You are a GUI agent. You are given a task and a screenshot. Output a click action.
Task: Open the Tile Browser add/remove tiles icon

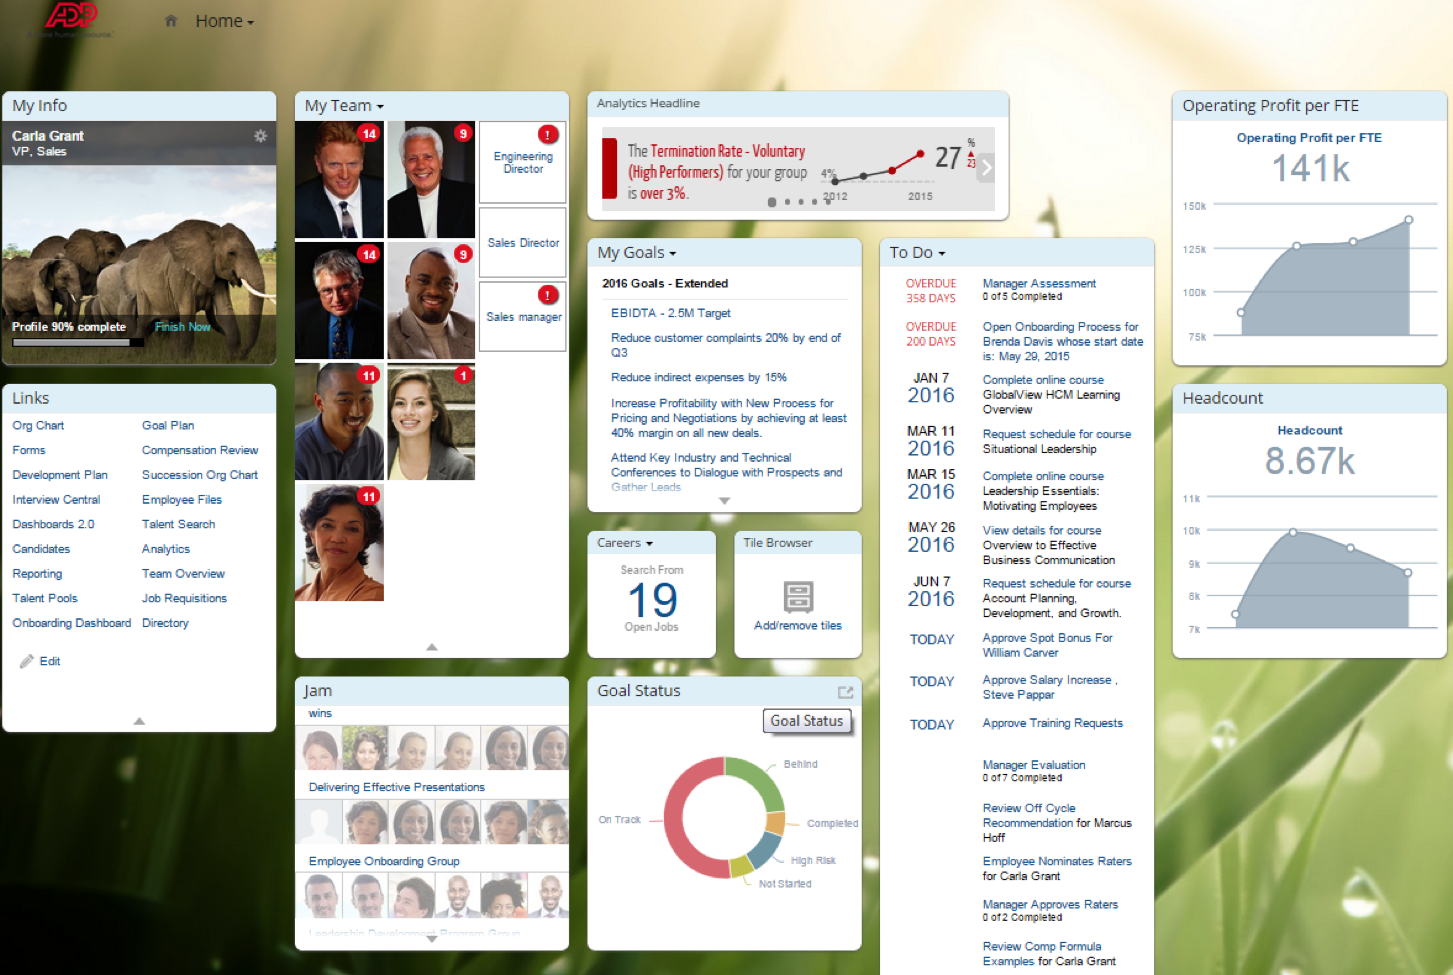pyautogui.click(x=798, y=597)
